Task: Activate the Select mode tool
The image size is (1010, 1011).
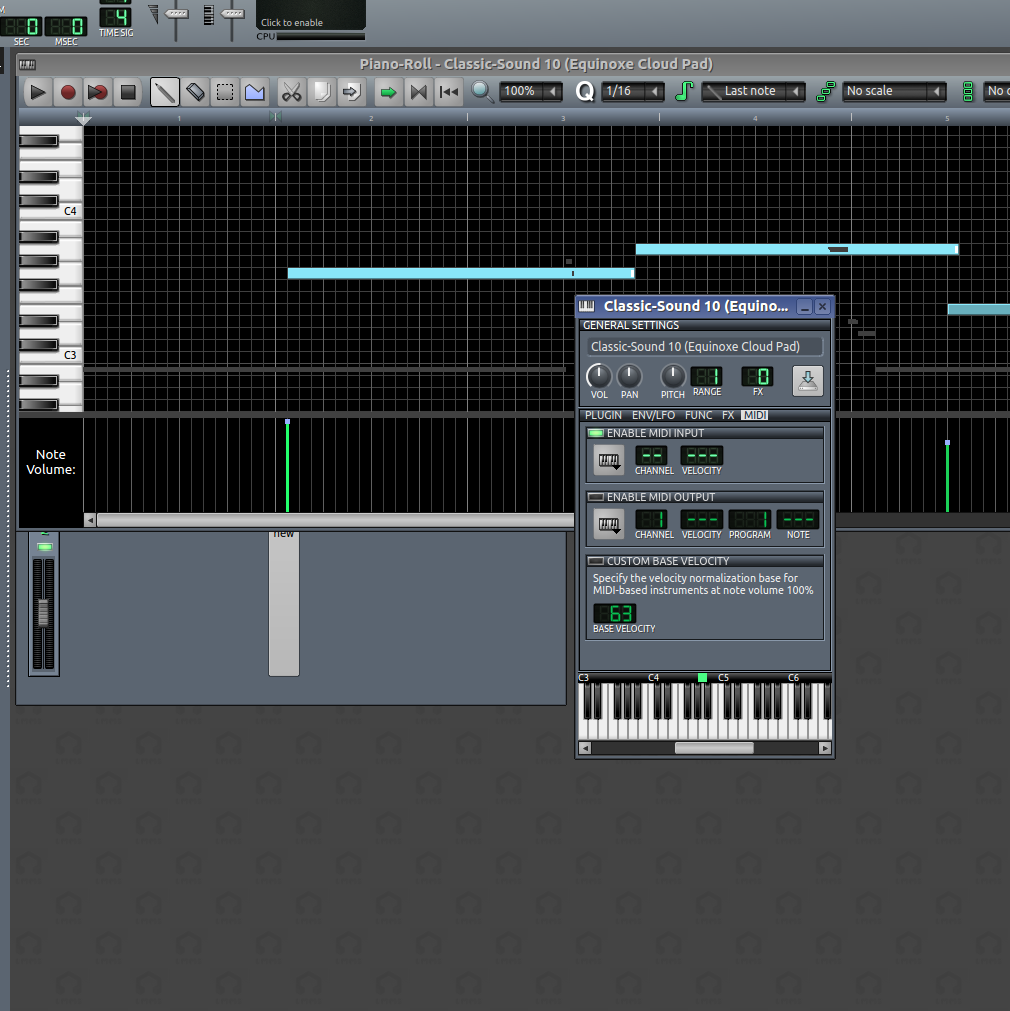Action: pyautogui.click(x=225, y=92)
